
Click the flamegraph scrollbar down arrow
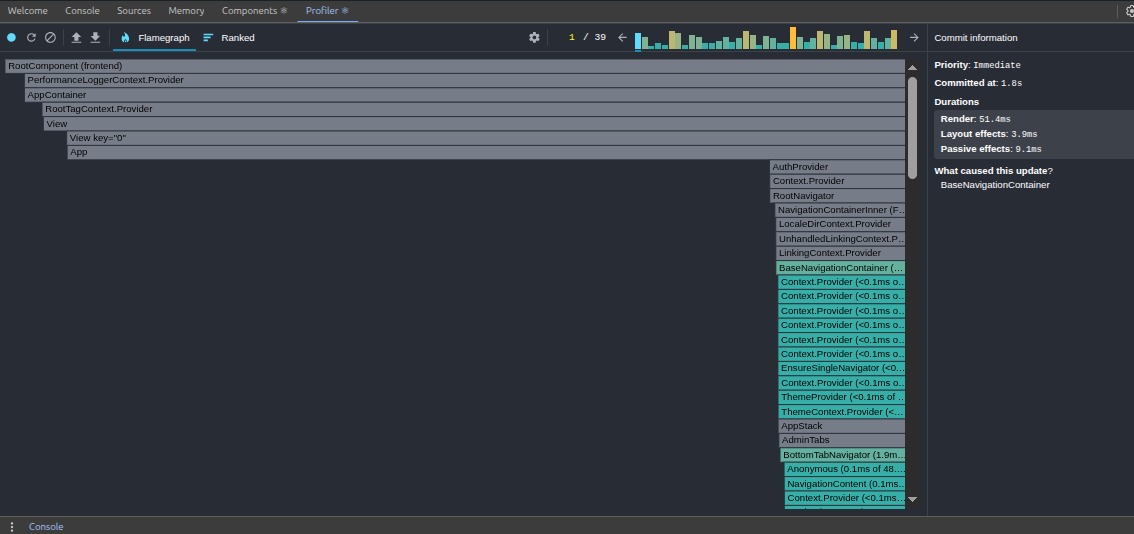pos(912,499)
